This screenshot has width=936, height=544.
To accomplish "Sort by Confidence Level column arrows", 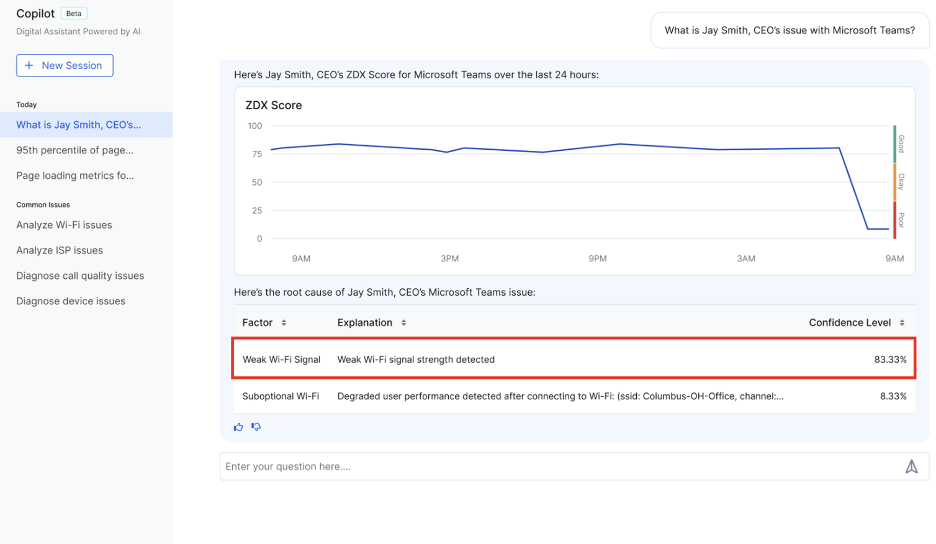I will (x=903, y=323).
